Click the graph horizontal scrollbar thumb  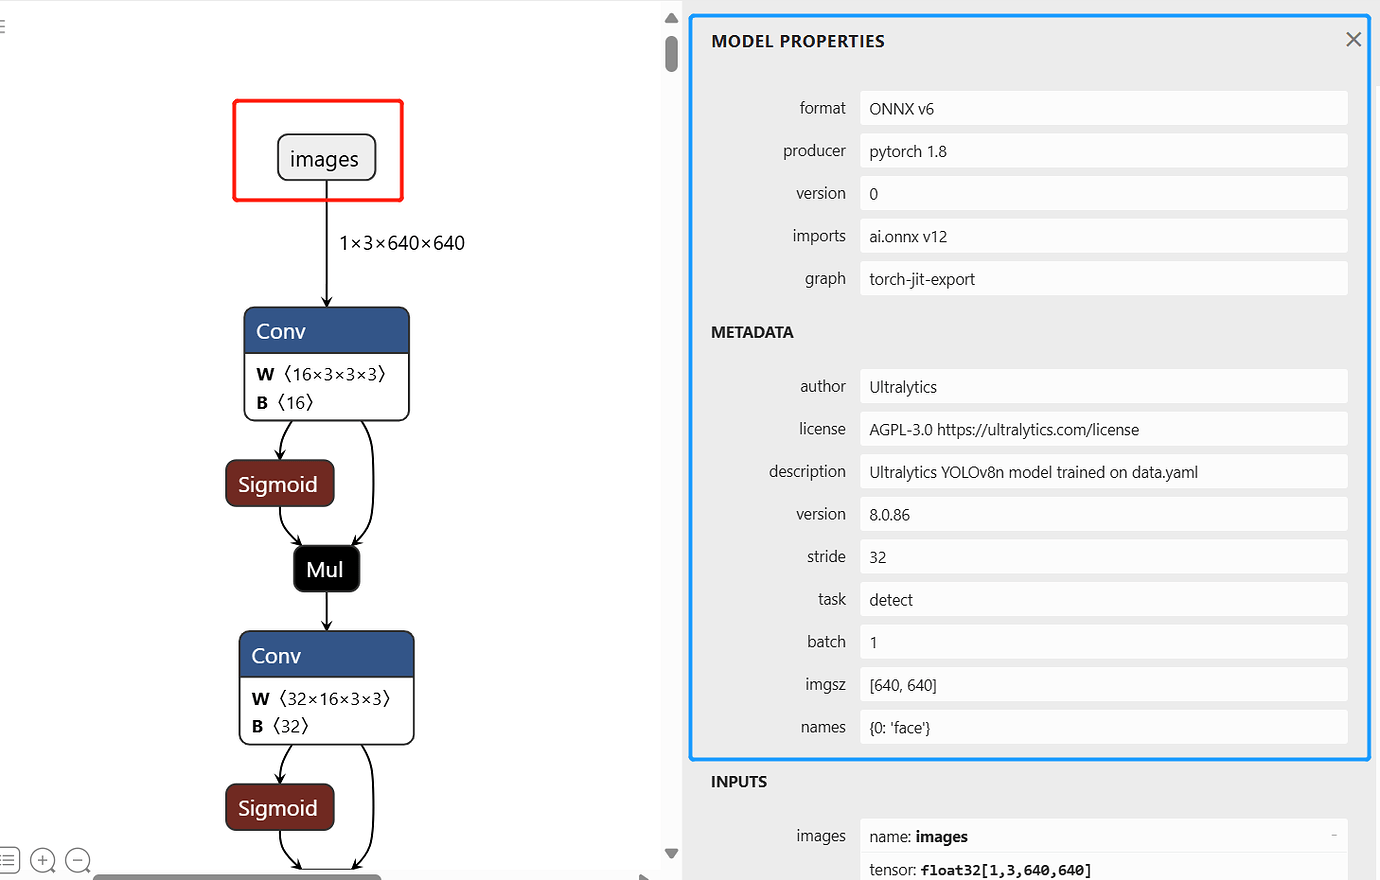pyautogui.click(x=237, y=877)
